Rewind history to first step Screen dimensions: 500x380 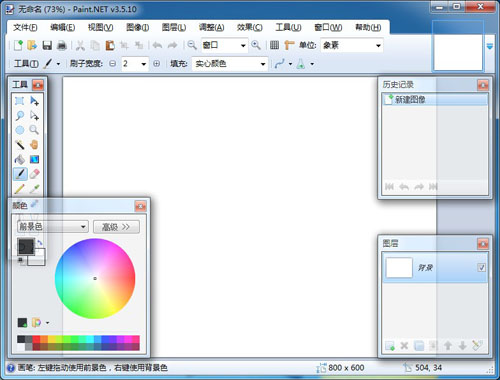pyautogui.click(x=389, y=186)
